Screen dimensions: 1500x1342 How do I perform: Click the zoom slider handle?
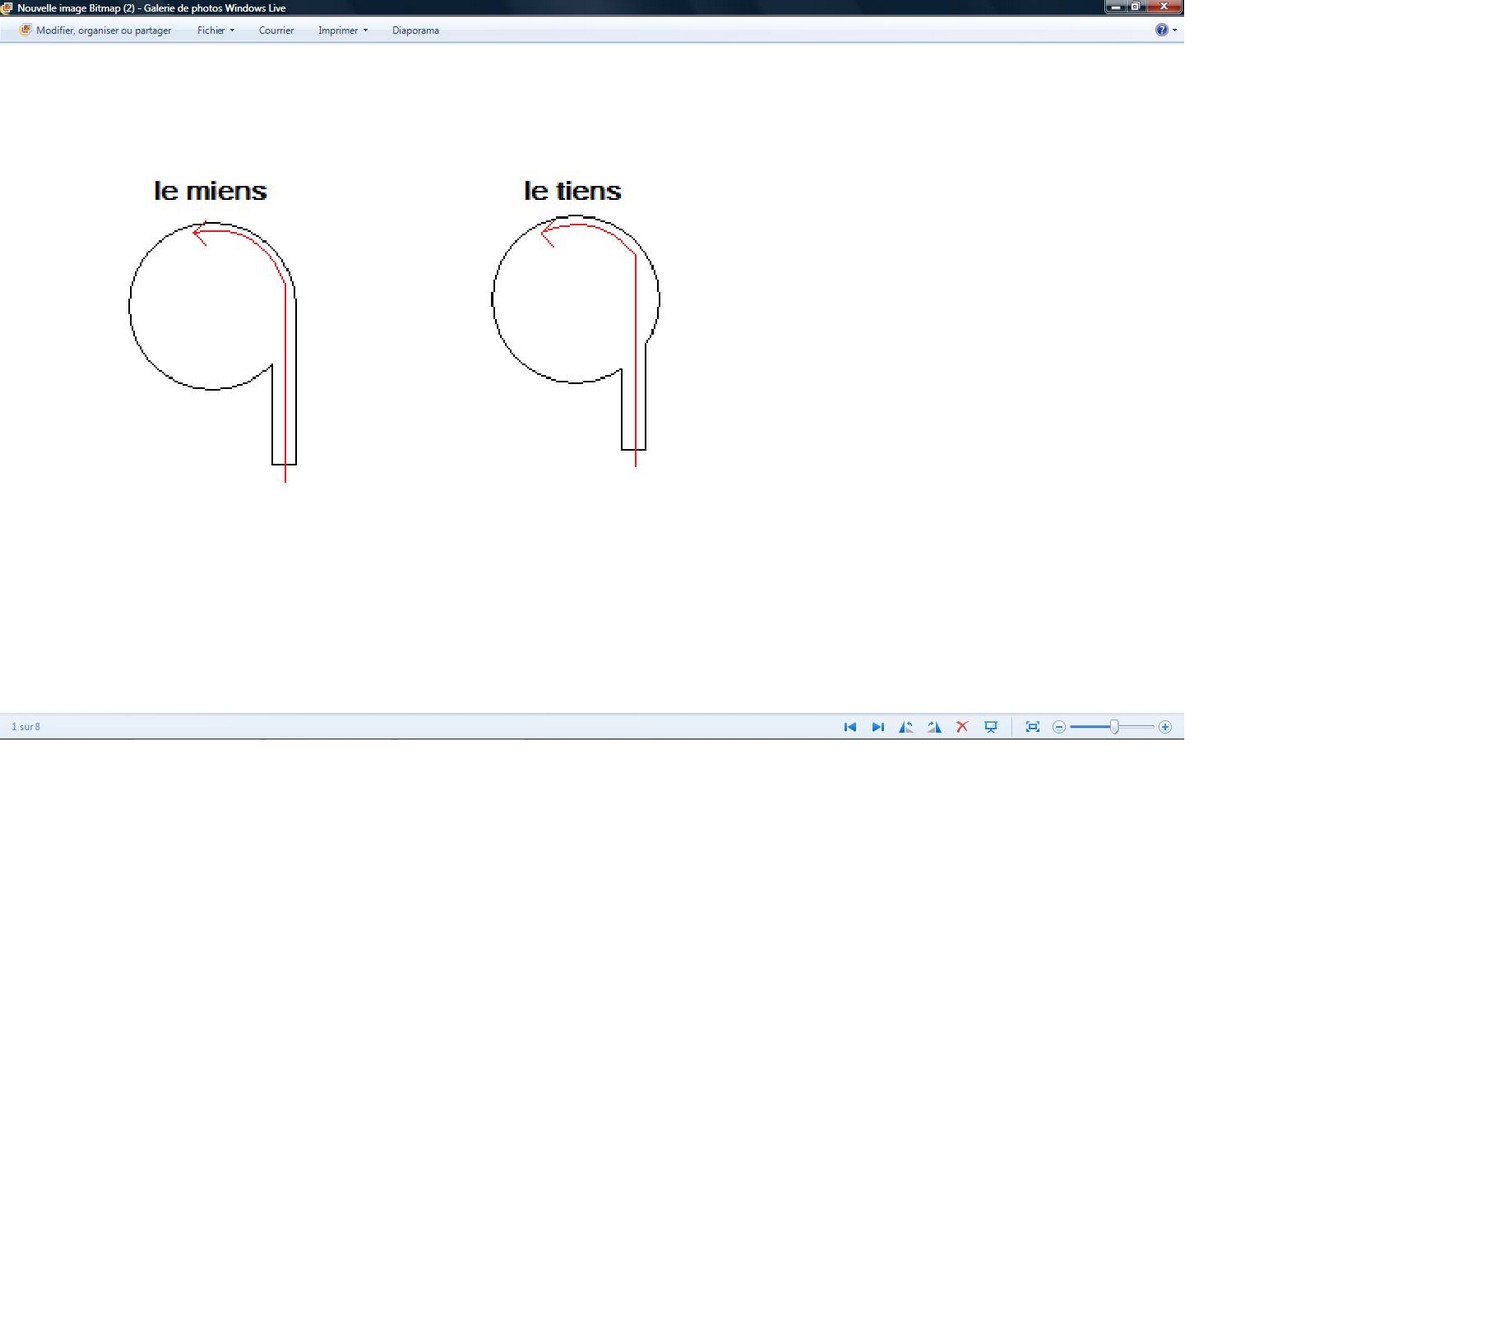[1114, 727]
